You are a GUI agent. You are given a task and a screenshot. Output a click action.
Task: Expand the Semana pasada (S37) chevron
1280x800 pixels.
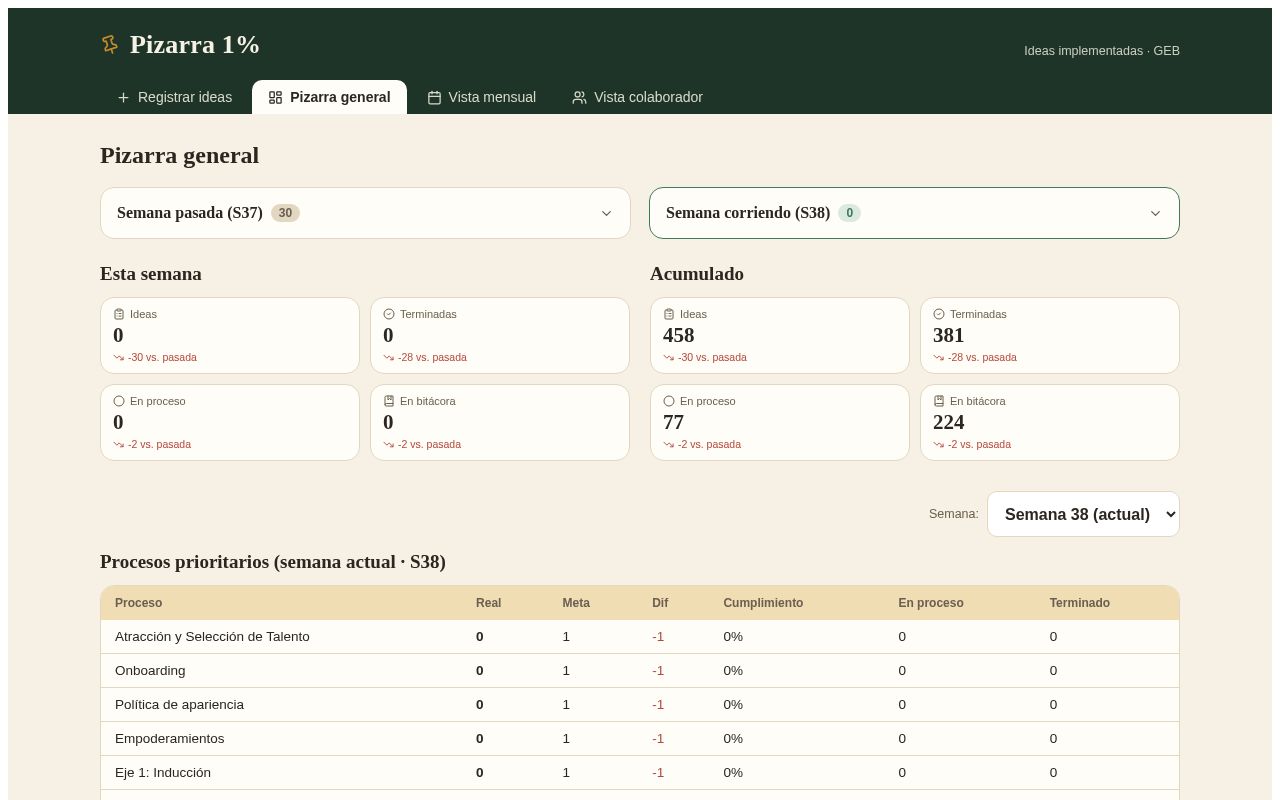606,213
